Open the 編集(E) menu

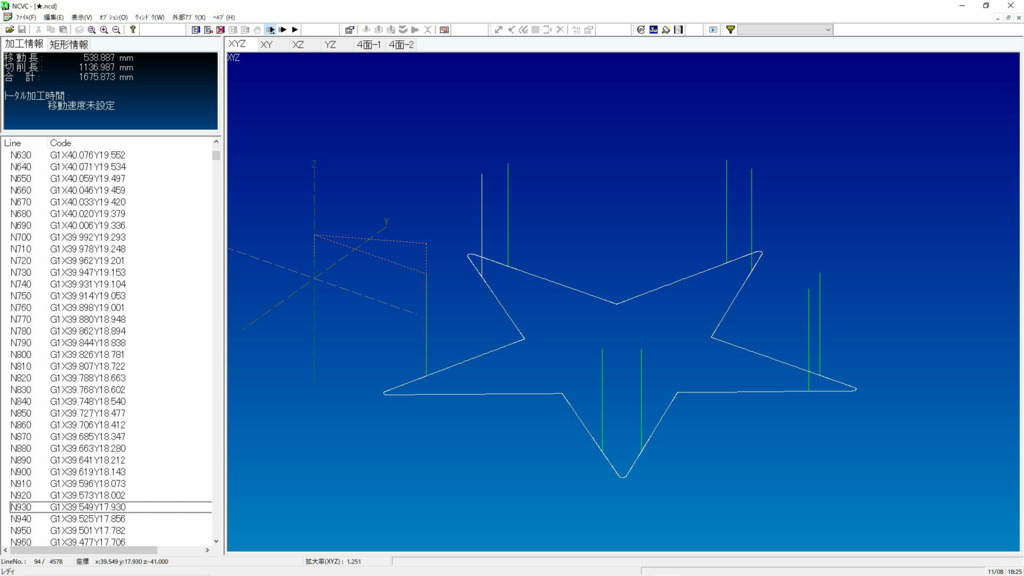point(54,17)
